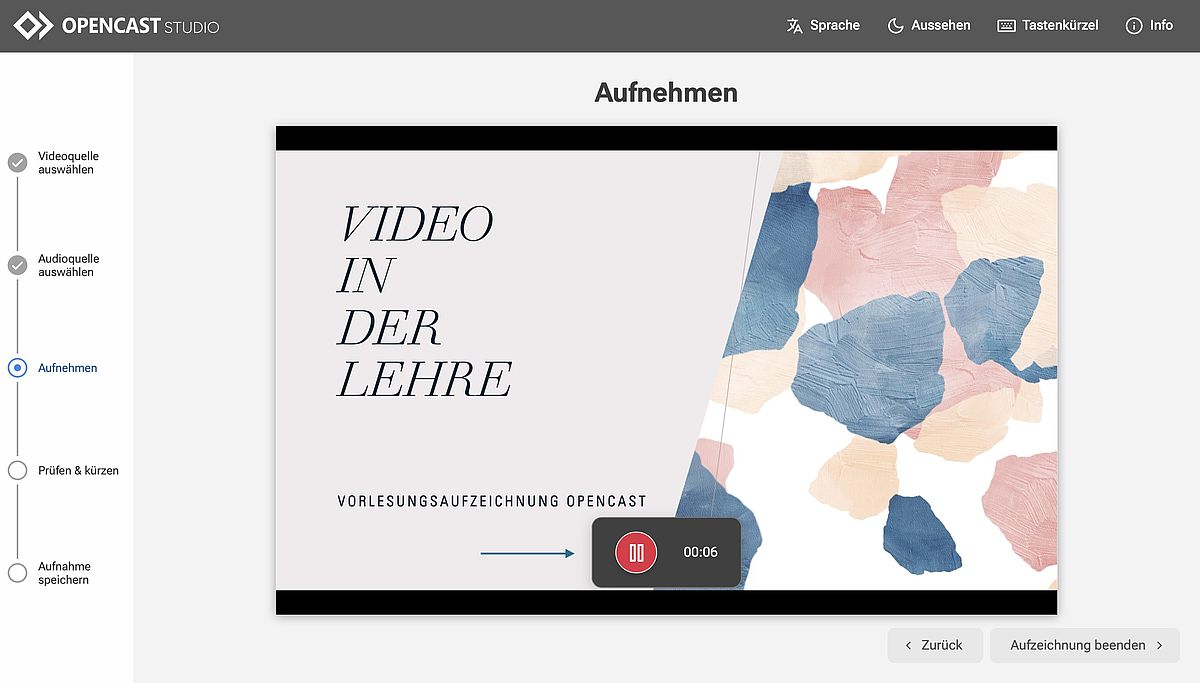Click the info circle icon

click(1134, 26)
